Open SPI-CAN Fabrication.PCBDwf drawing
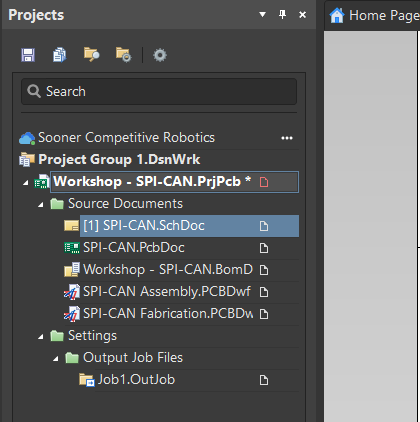Screen dimensions: 420x422 pos(168,314)
